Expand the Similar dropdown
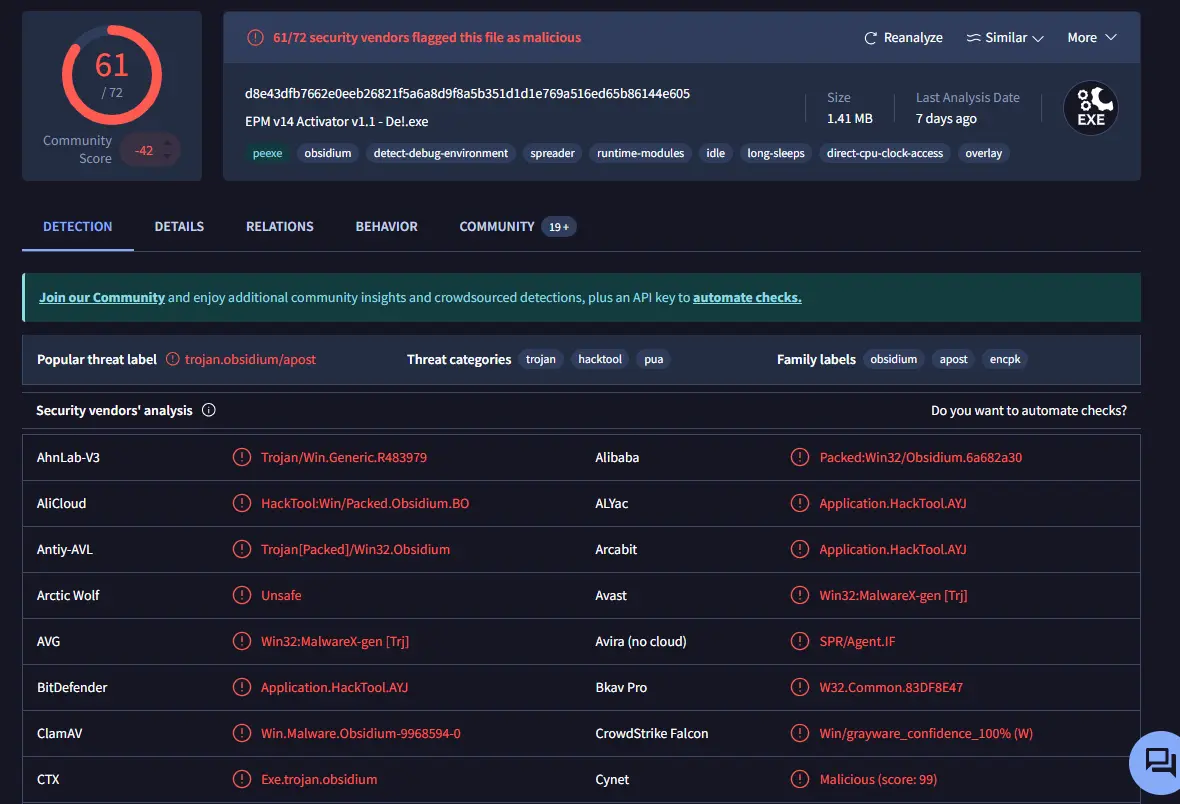The width and height of the screenshot is (1180, 804). (x=1005, y=38)
